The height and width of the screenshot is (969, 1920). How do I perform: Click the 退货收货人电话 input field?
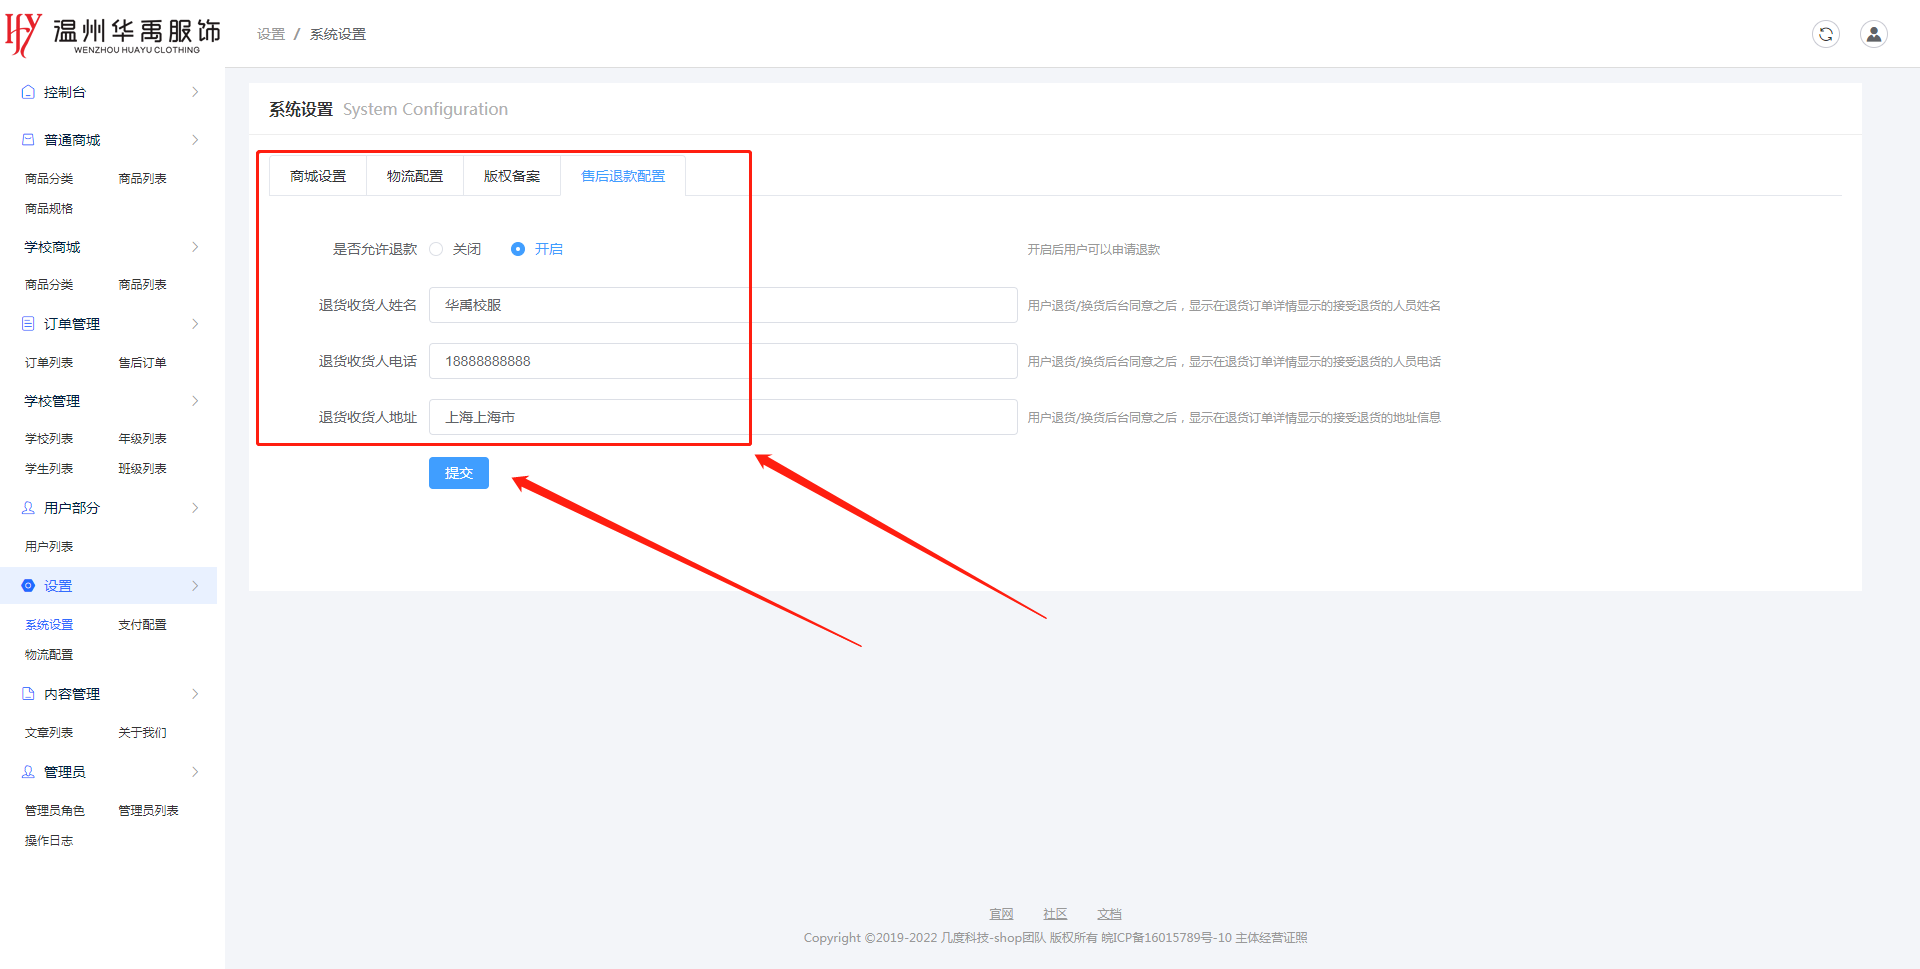722,361
